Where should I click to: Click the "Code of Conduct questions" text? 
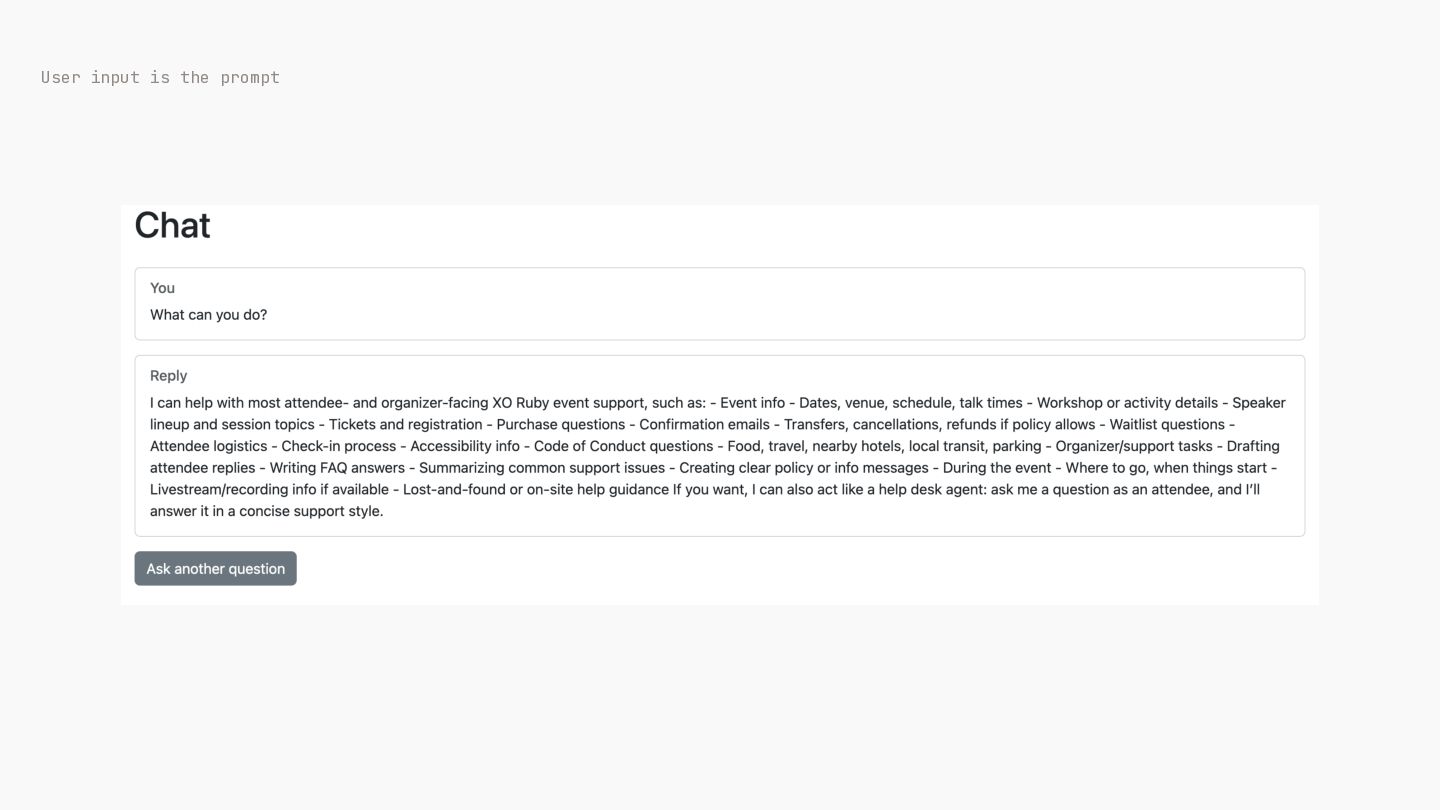(623, 446)
